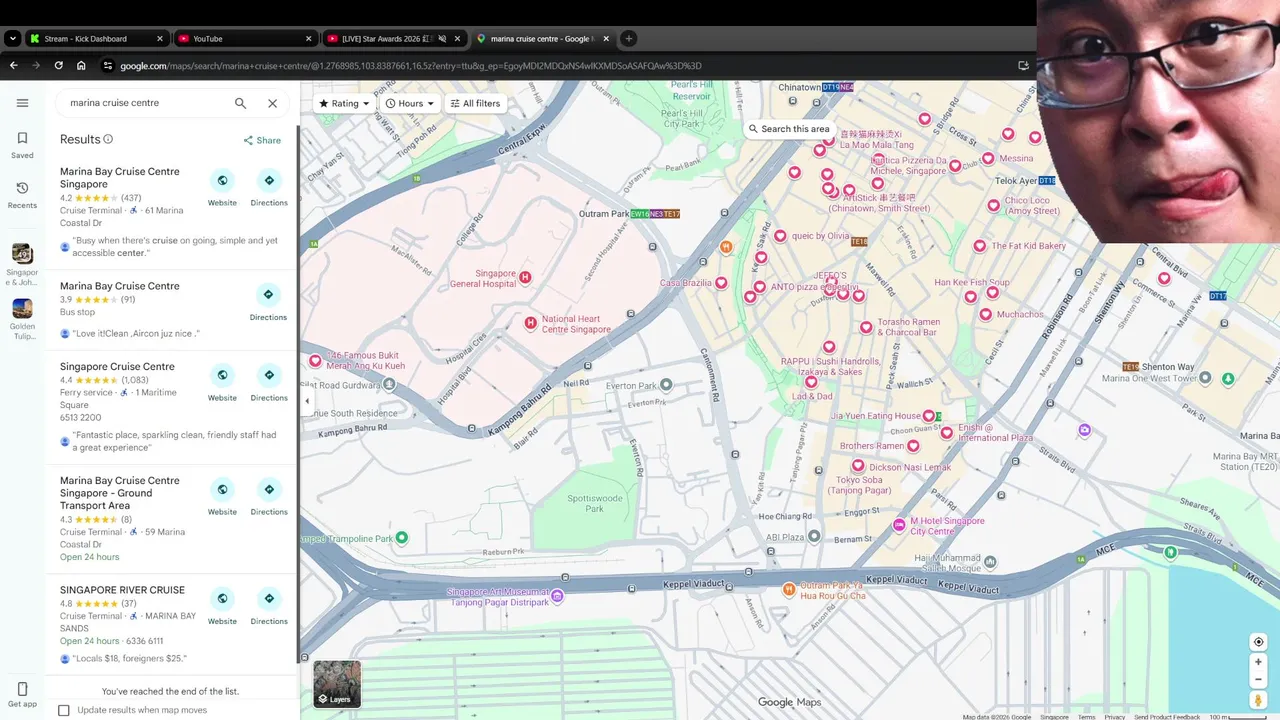1280x720 pixels.
Task: Show your location on map
Action: tap(1258, 642)
